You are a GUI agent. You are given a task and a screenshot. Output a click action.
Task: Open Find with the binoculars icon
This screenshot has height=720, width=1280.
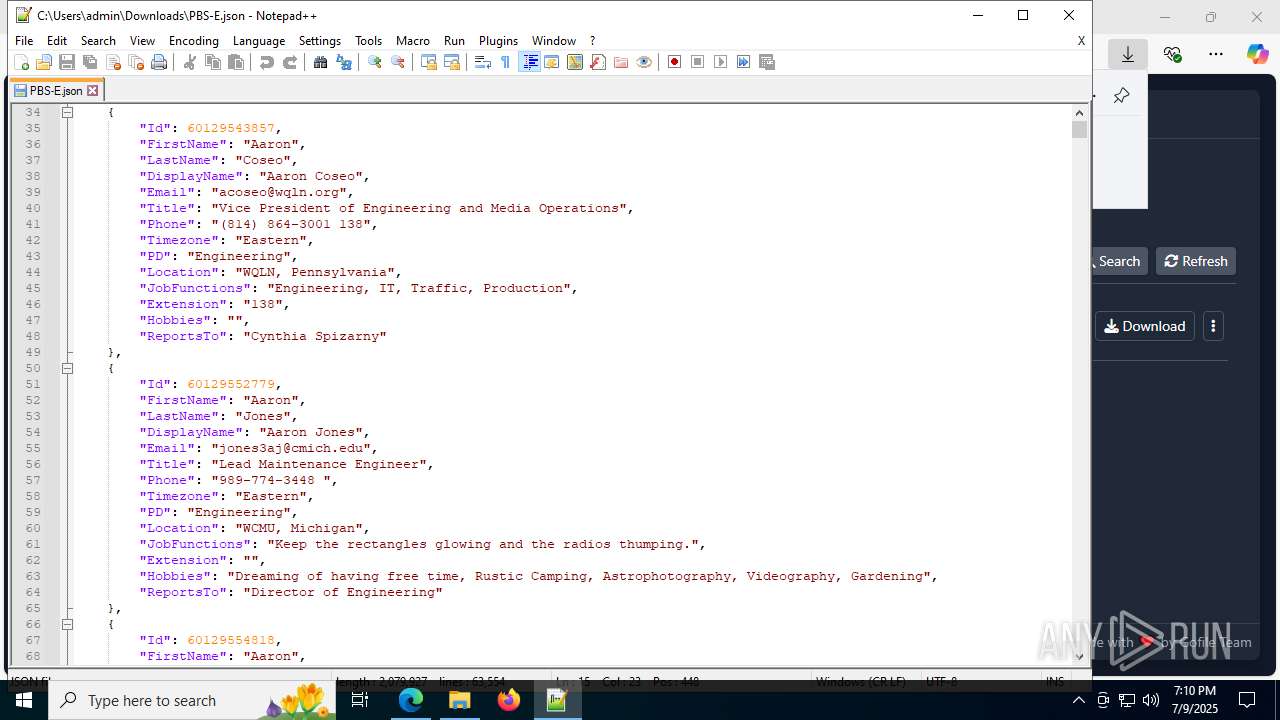320,62
